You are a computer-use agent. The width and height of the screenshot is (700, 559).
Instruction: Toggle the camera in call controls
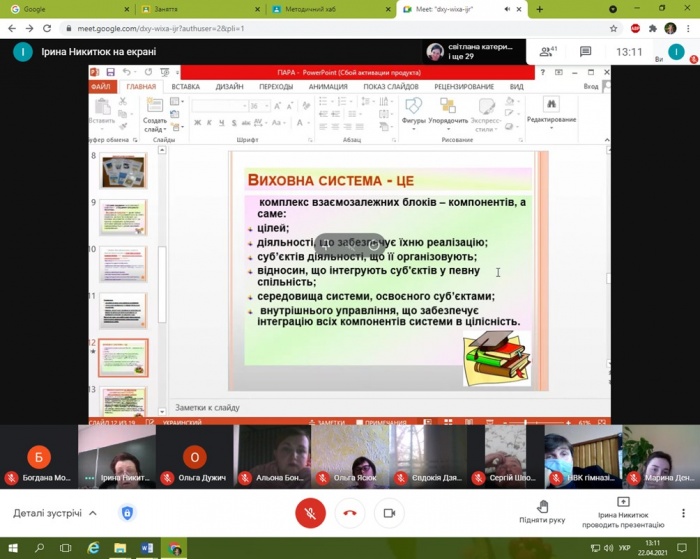(389, 513)
